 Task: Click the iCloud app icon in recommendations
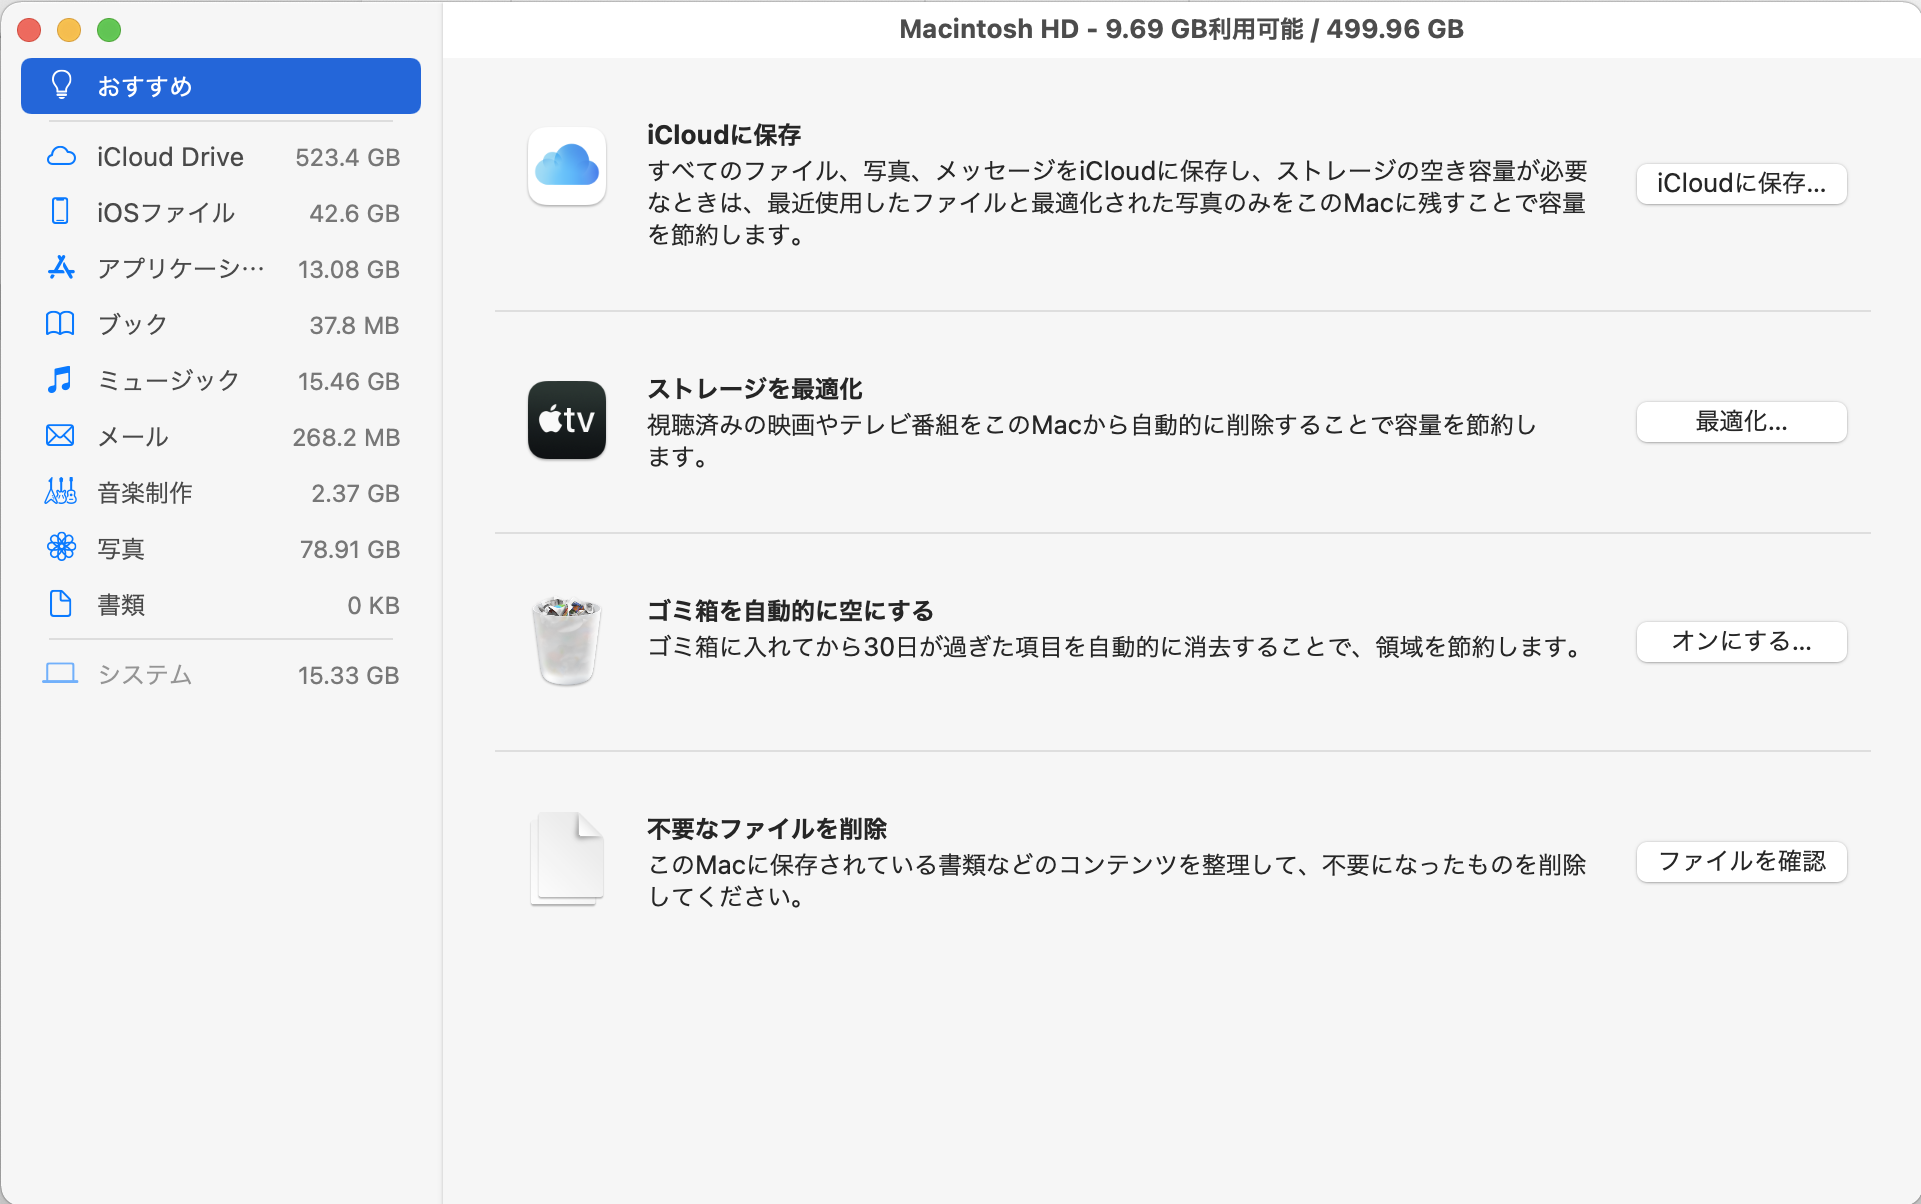567,166
